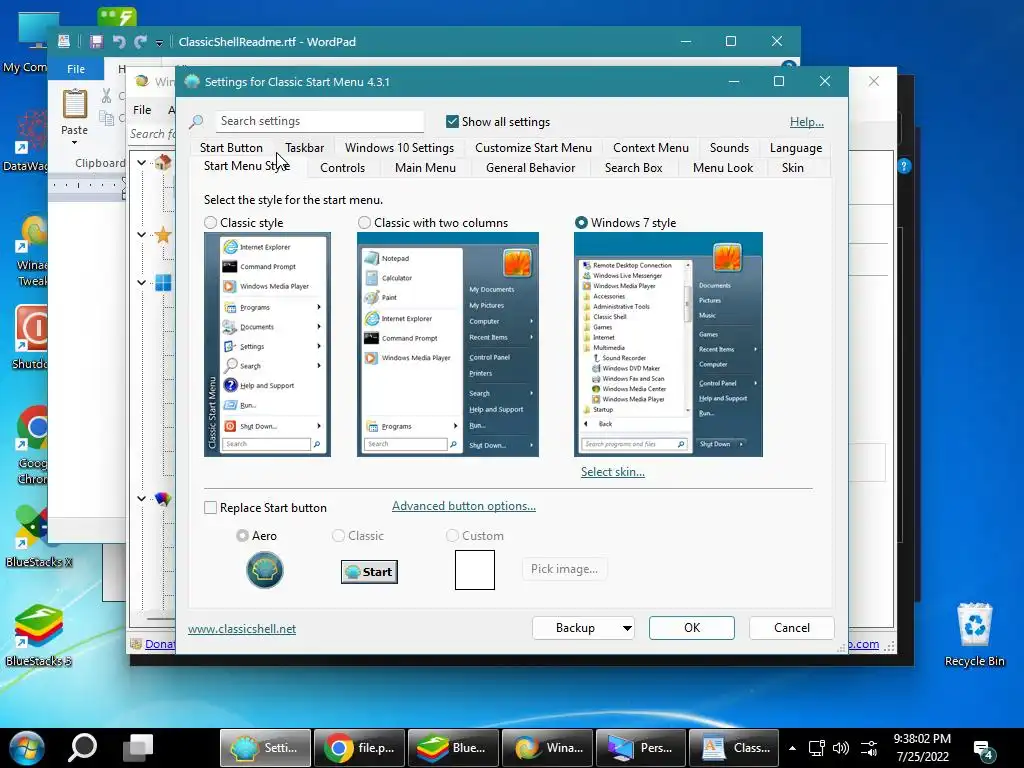Open WordPad quick access customize dropdown arrow

pyautogui.click(x=159, y=43)
